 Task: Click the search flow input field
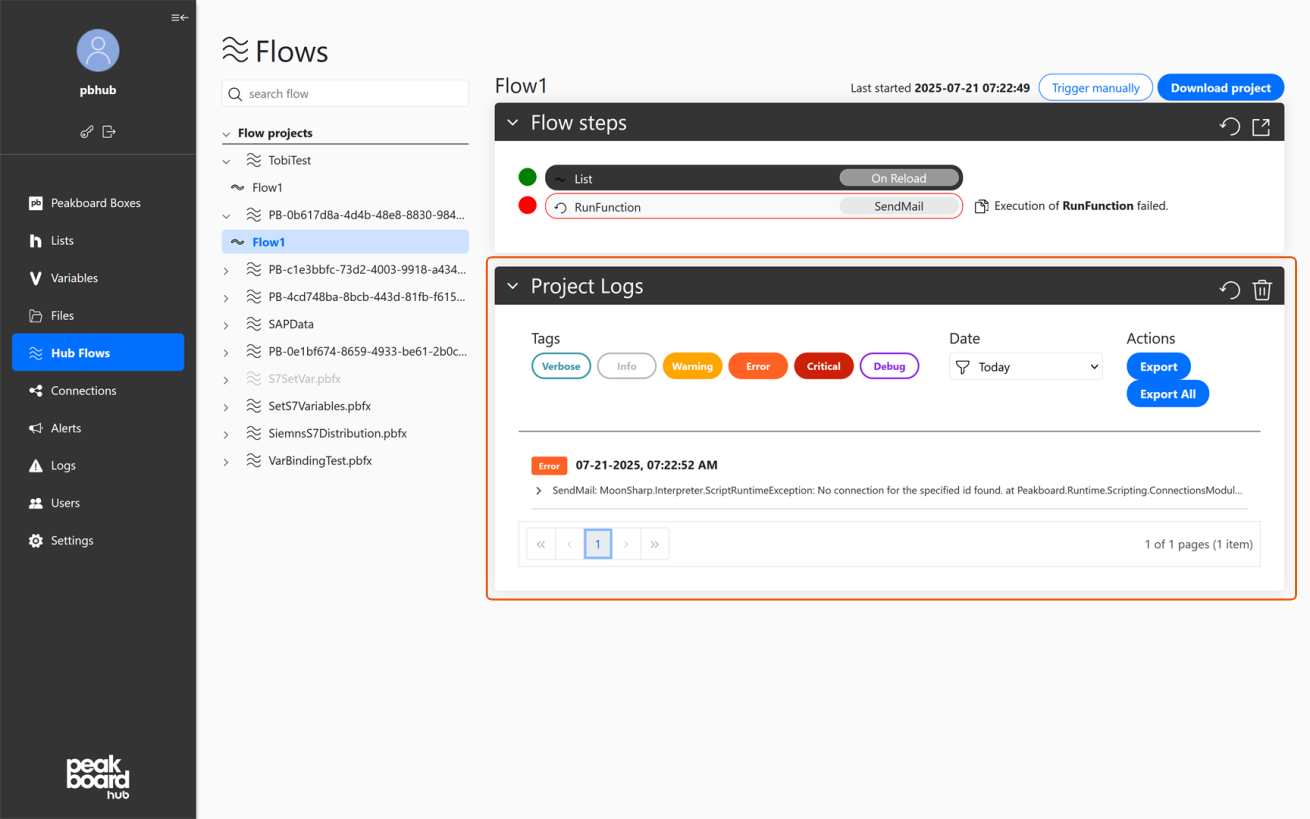pos(345,93)
